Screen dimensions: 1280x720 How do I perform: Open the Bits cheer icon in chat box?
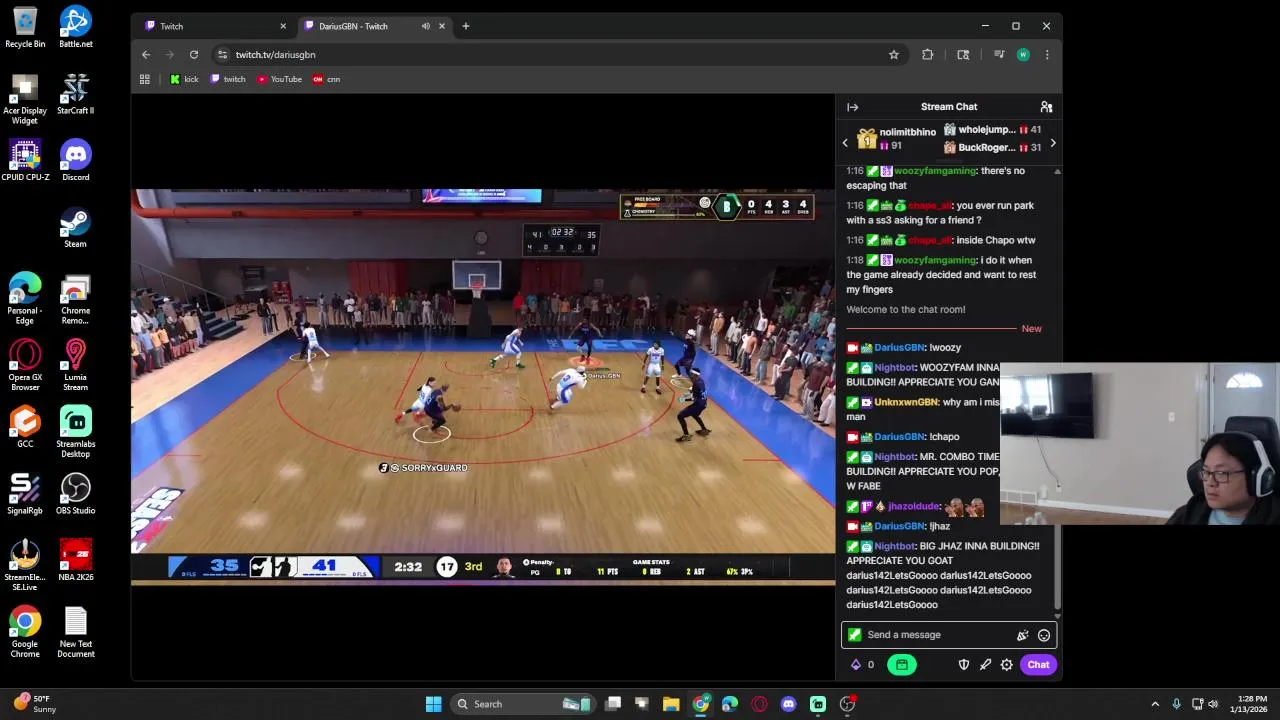(x=1022, y=635)
